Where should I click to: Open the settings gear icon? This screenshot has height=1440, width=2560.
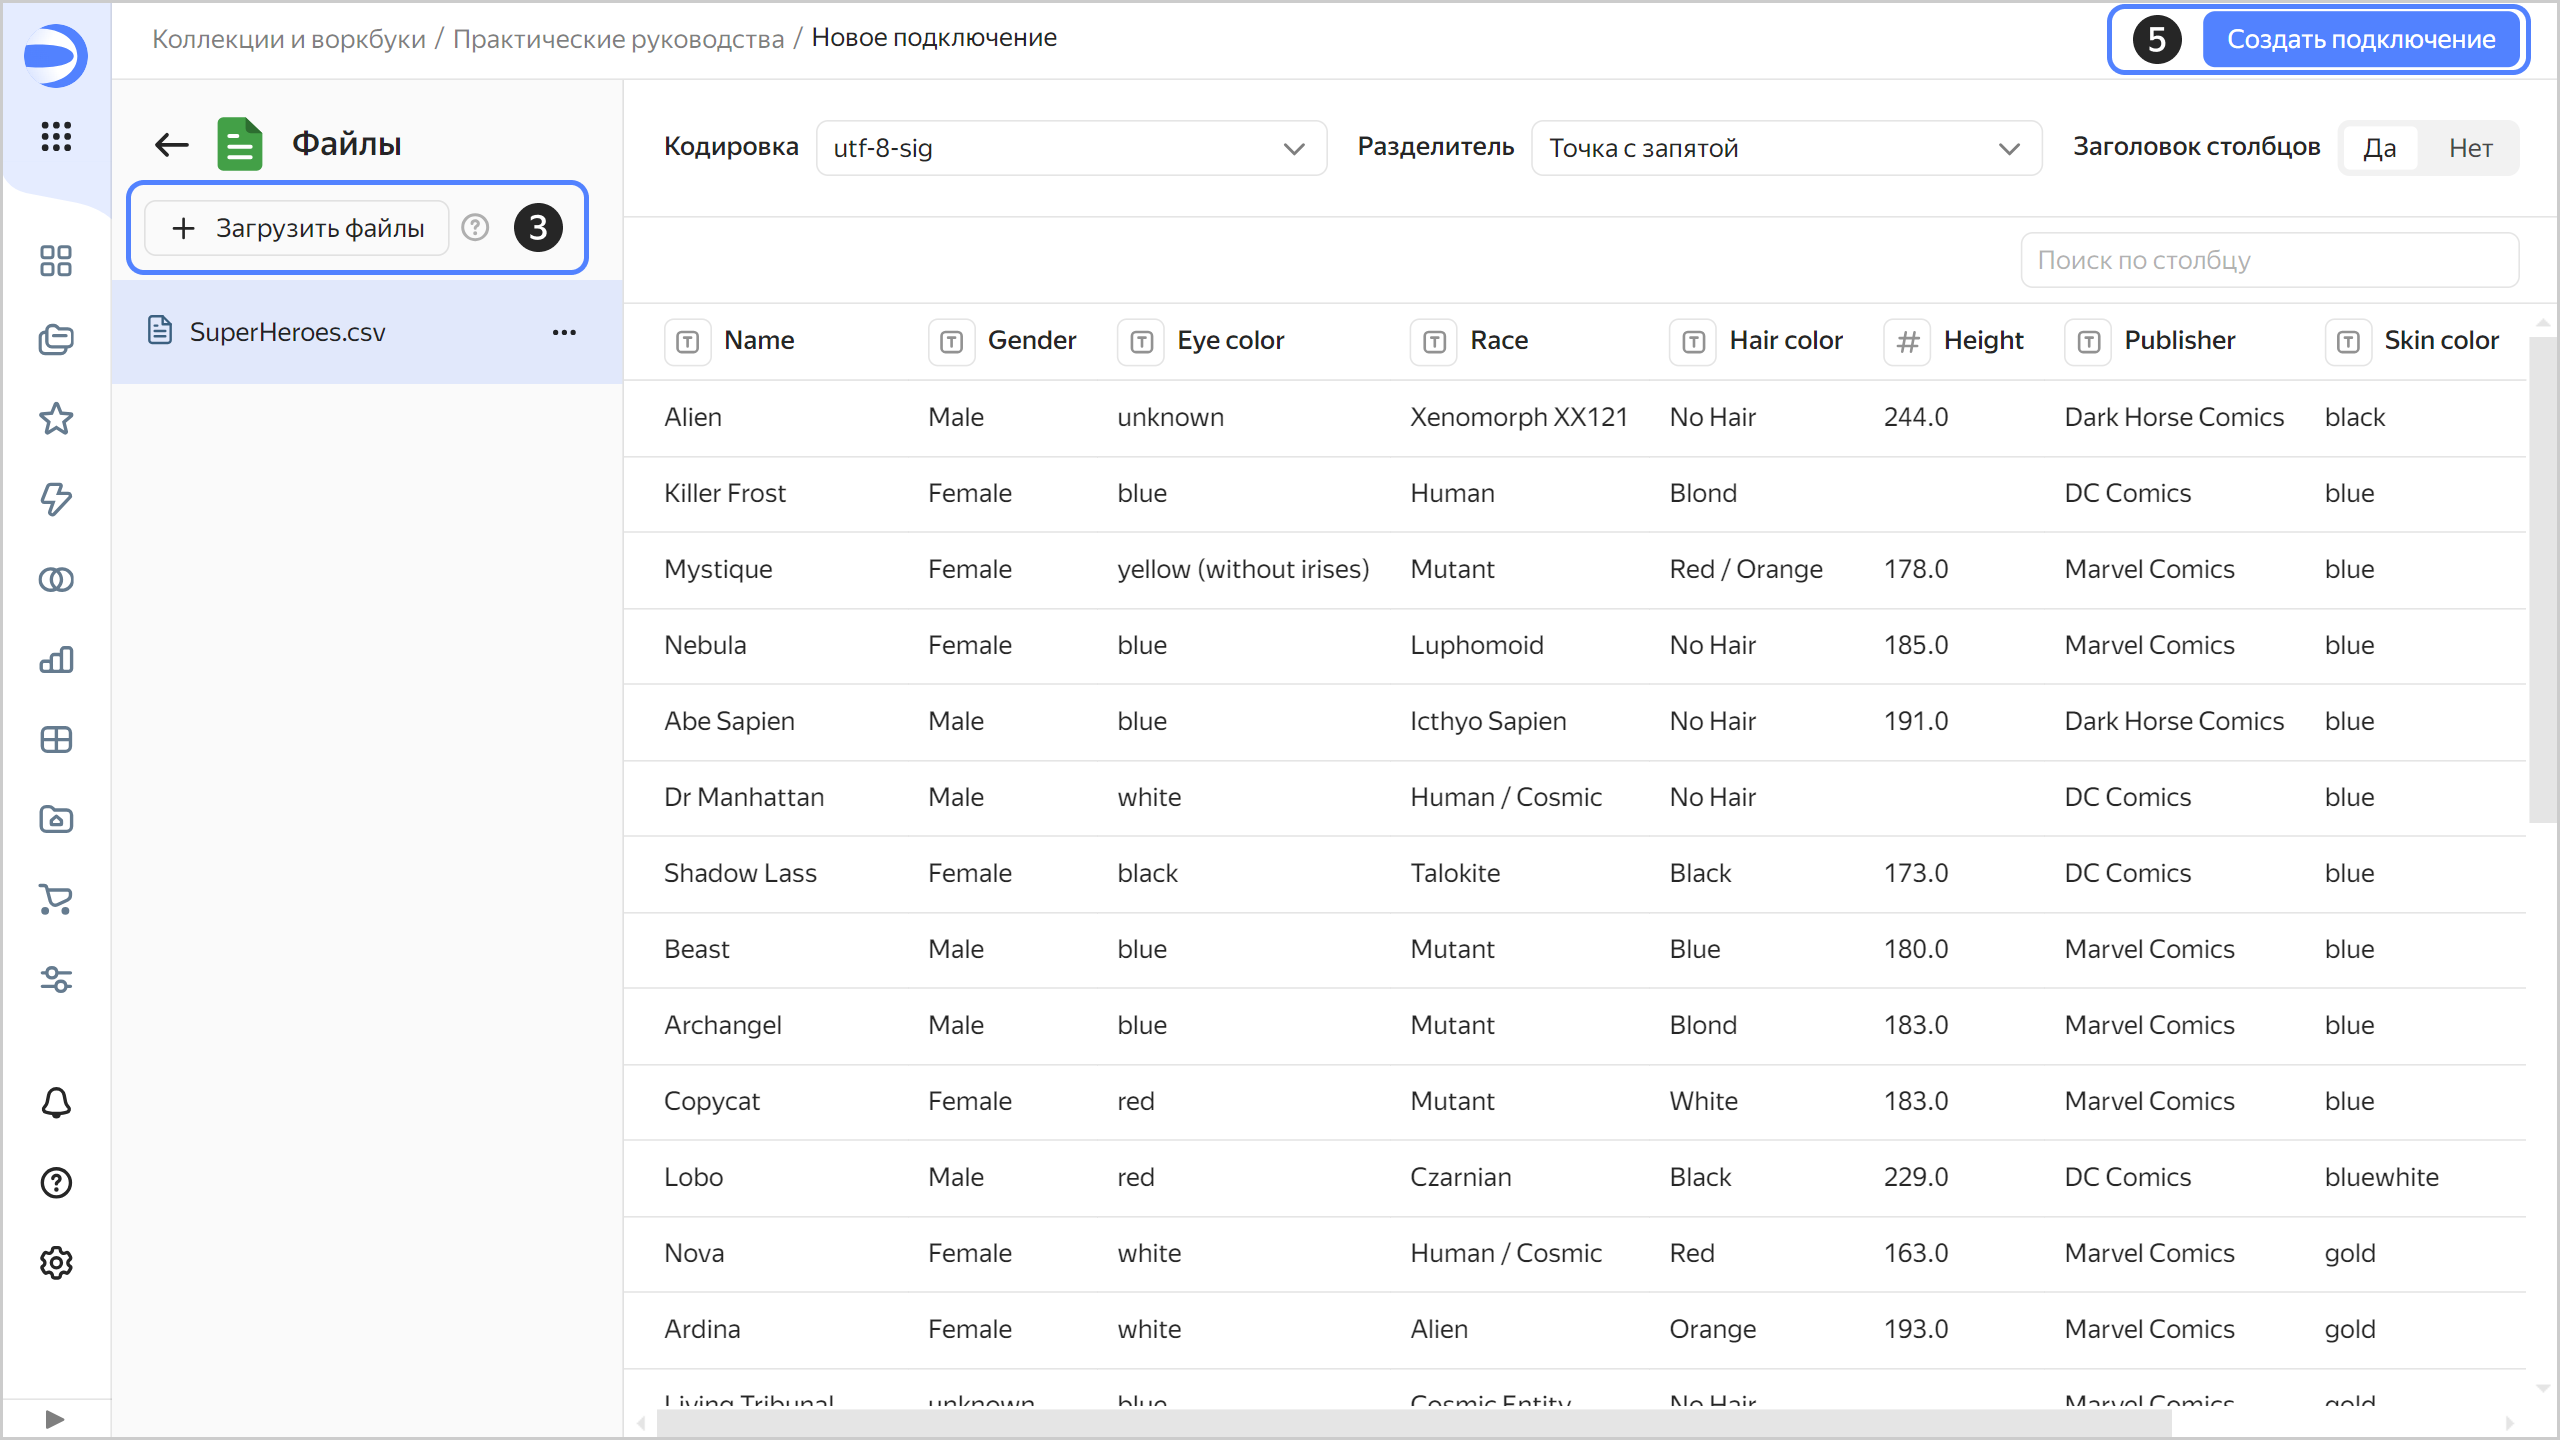tap(56, 1263)
